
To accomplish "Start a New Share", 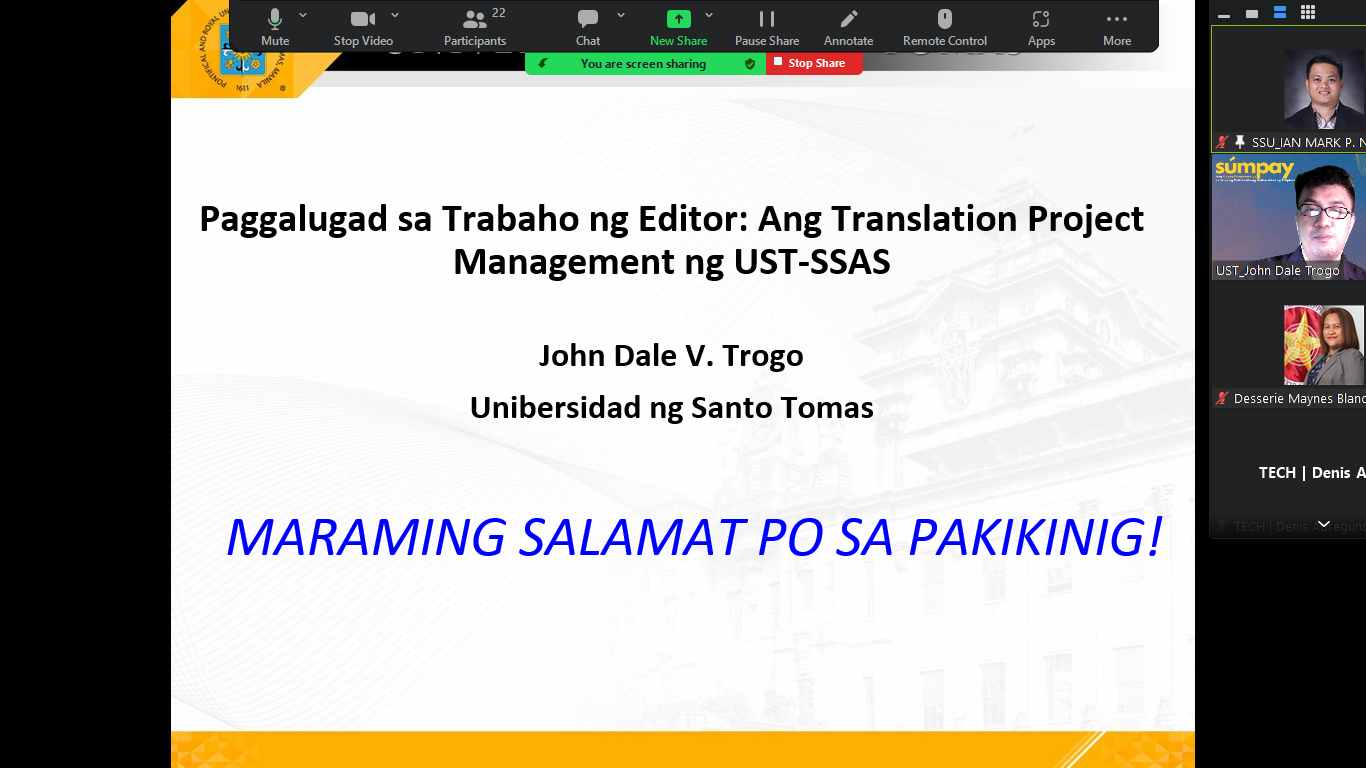I will [678, 27].
